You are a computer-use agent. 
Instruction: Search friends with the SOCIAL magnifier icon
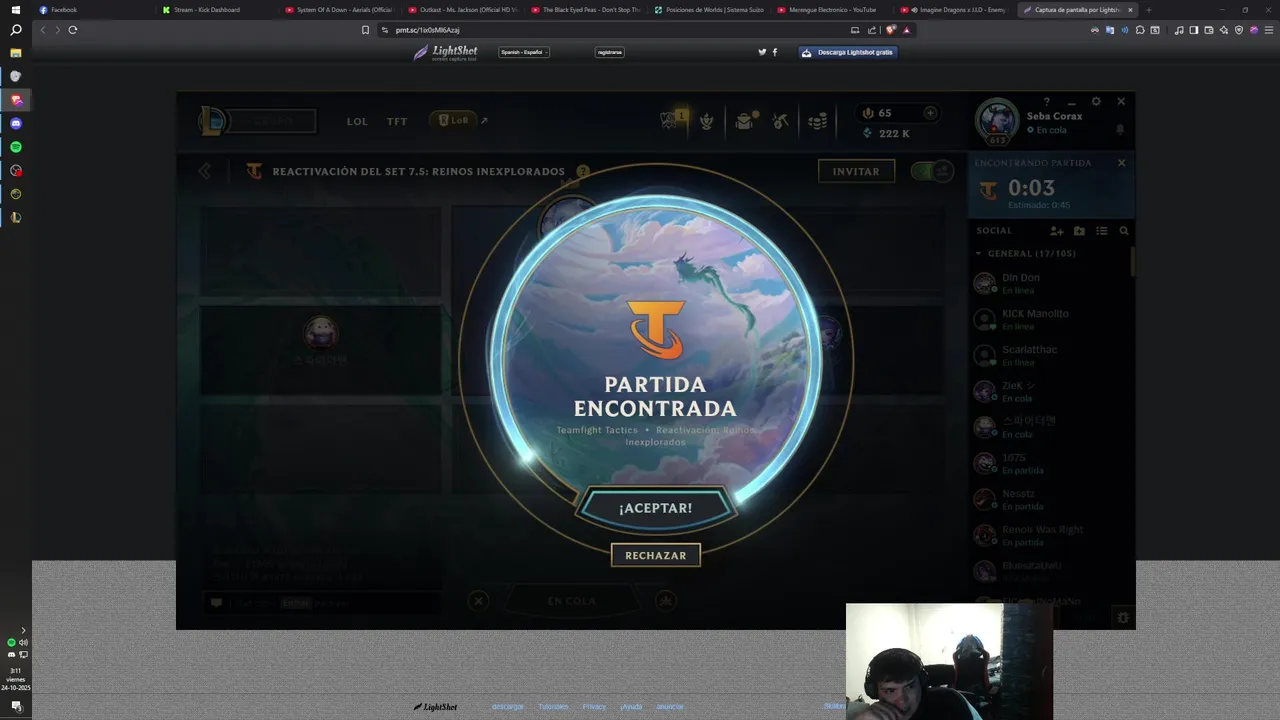click(1124, 231)
